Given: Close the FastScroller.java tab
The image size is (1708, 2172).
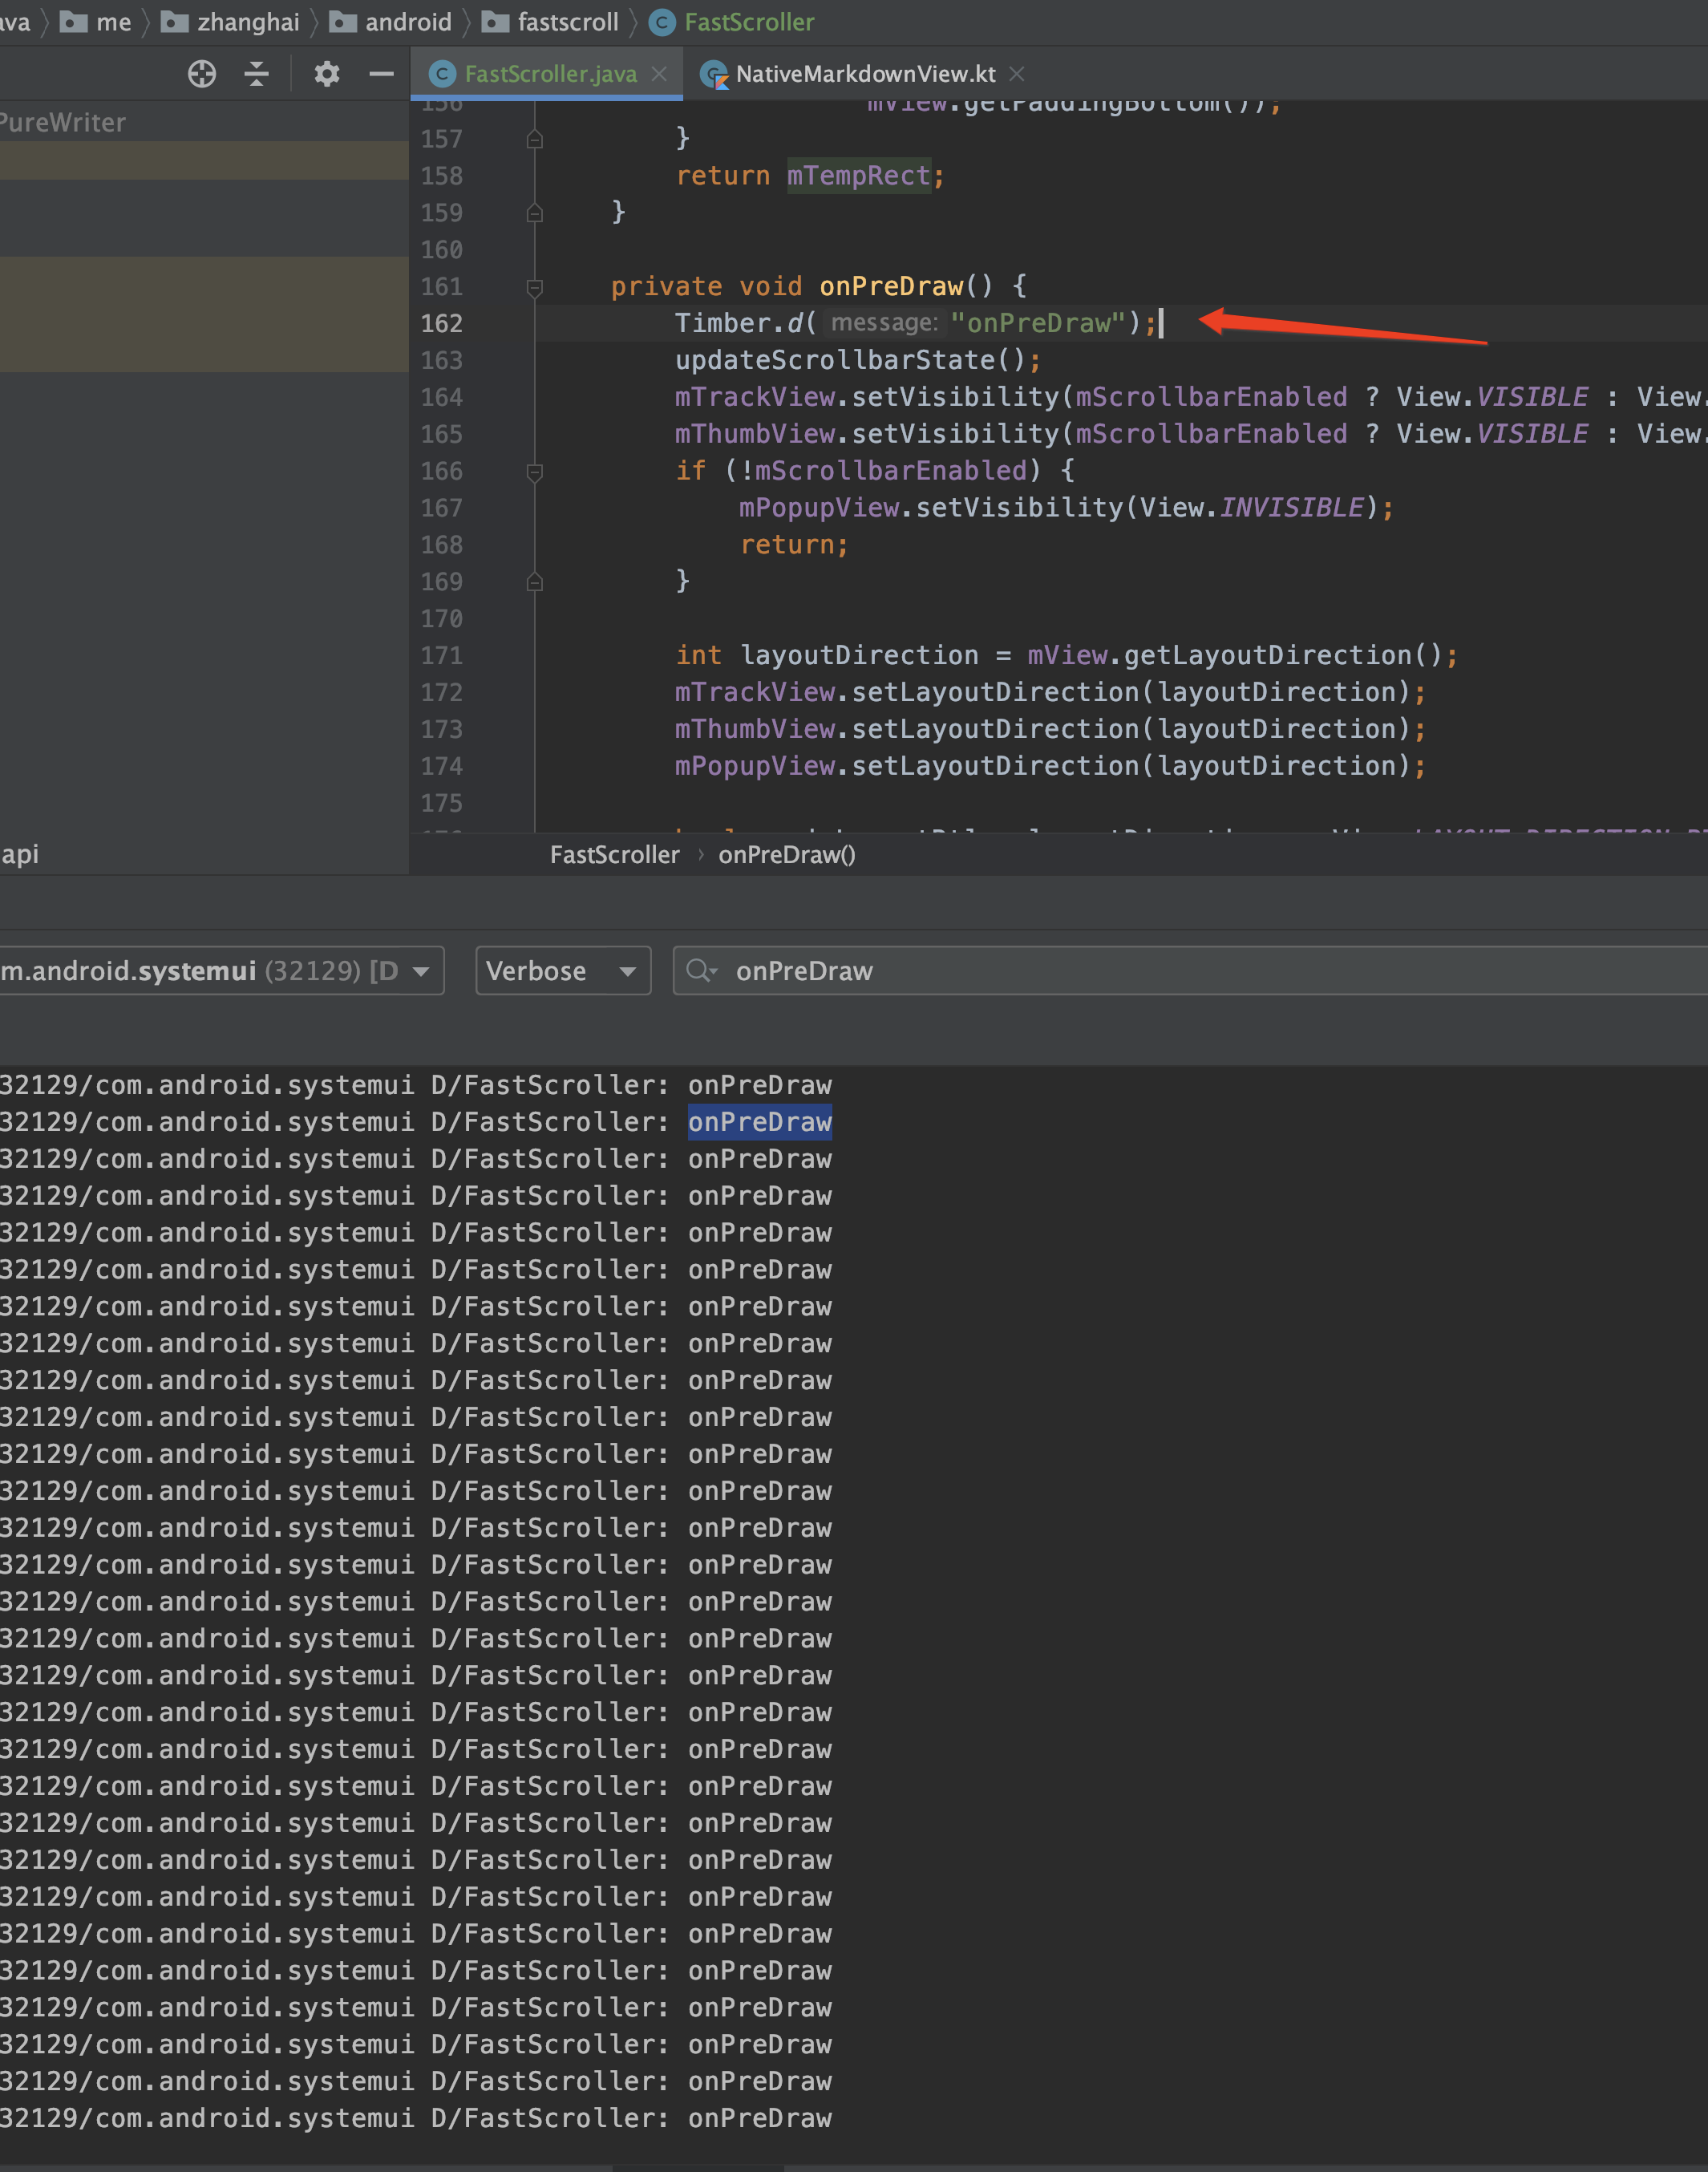Looking at the screenshot, I should point(658,73).
